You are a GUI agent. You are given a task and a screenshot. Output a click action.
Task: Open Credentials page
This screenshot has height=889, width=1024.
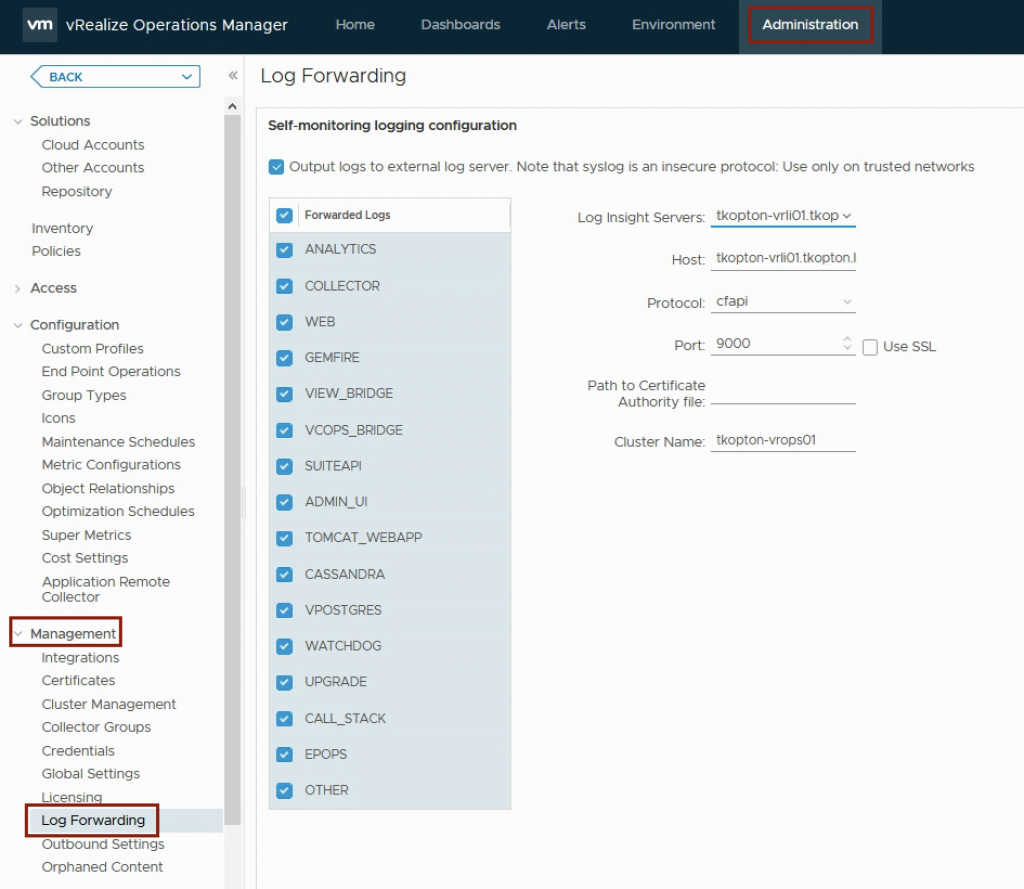(78, 751)
